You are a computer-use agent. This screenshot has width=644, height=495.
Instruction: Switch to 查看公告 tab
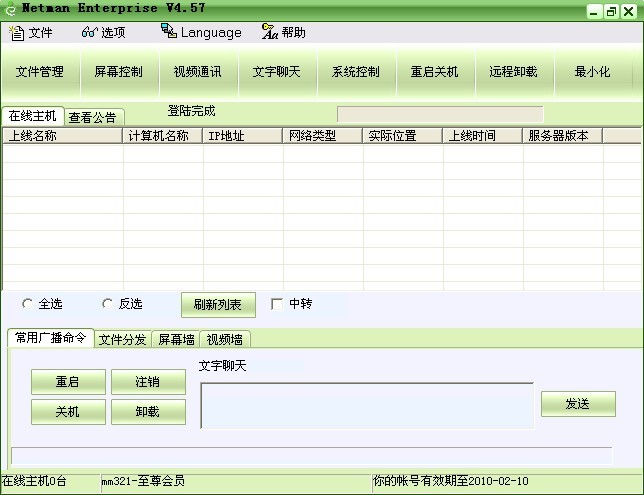point(93,117)
